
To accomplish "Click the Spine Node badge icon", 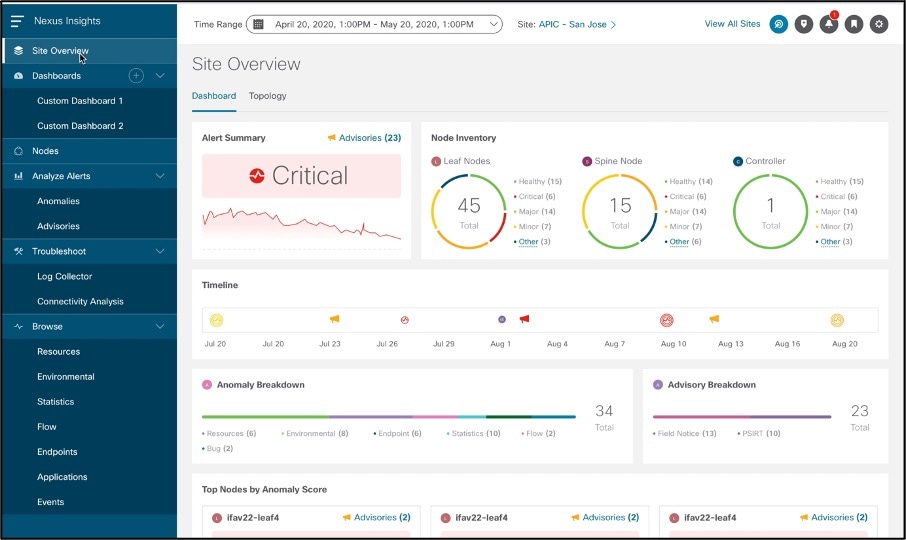I will [x=587, y=161].
